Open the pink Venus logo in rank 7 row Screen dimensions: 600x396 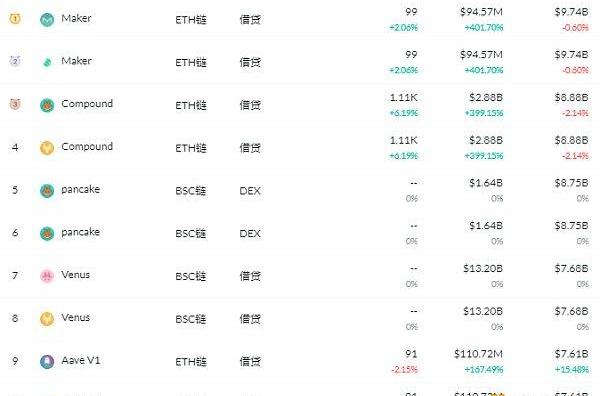pos(47,276)
